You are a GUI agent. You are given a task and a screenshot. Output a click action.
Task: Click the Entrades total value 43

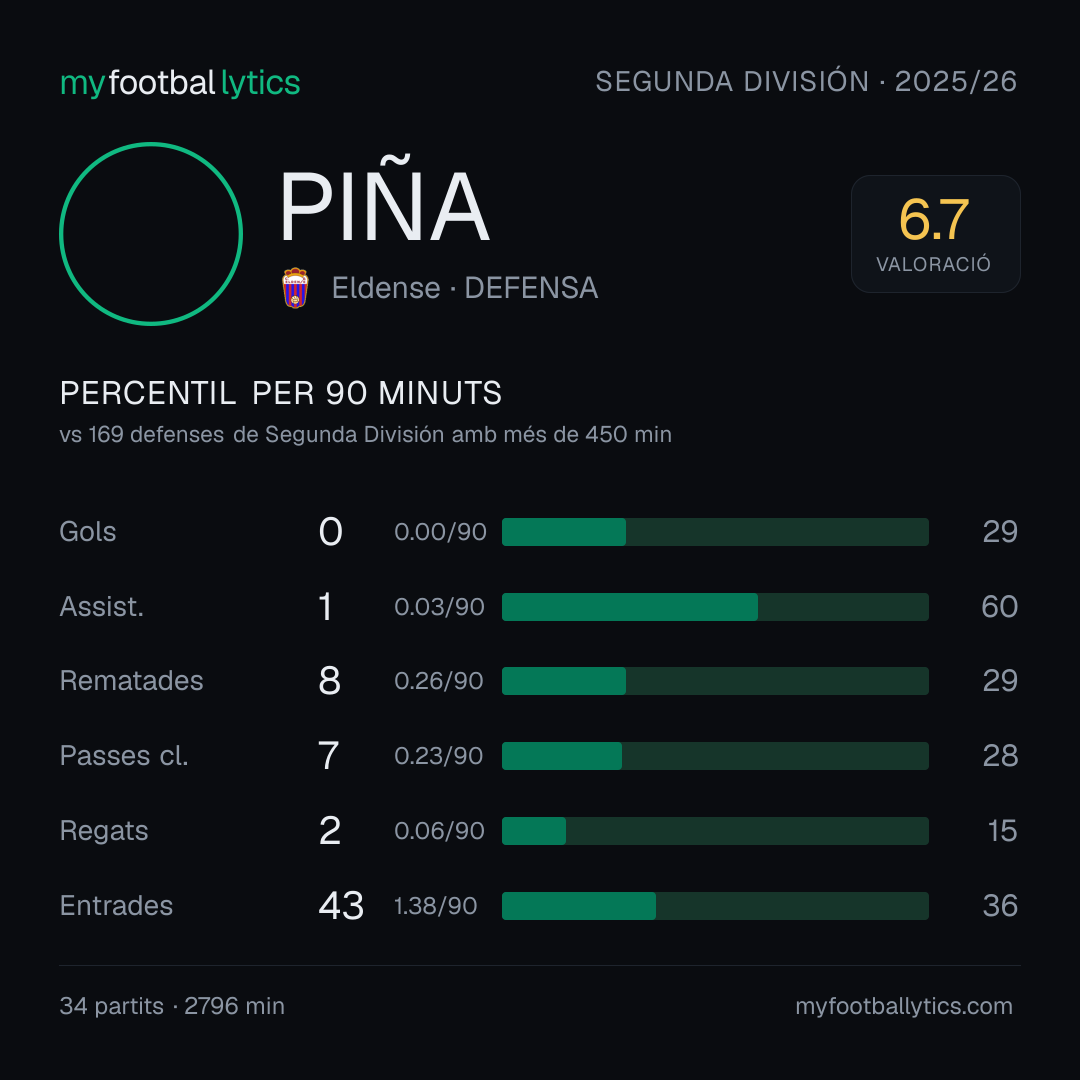point(341,906)
